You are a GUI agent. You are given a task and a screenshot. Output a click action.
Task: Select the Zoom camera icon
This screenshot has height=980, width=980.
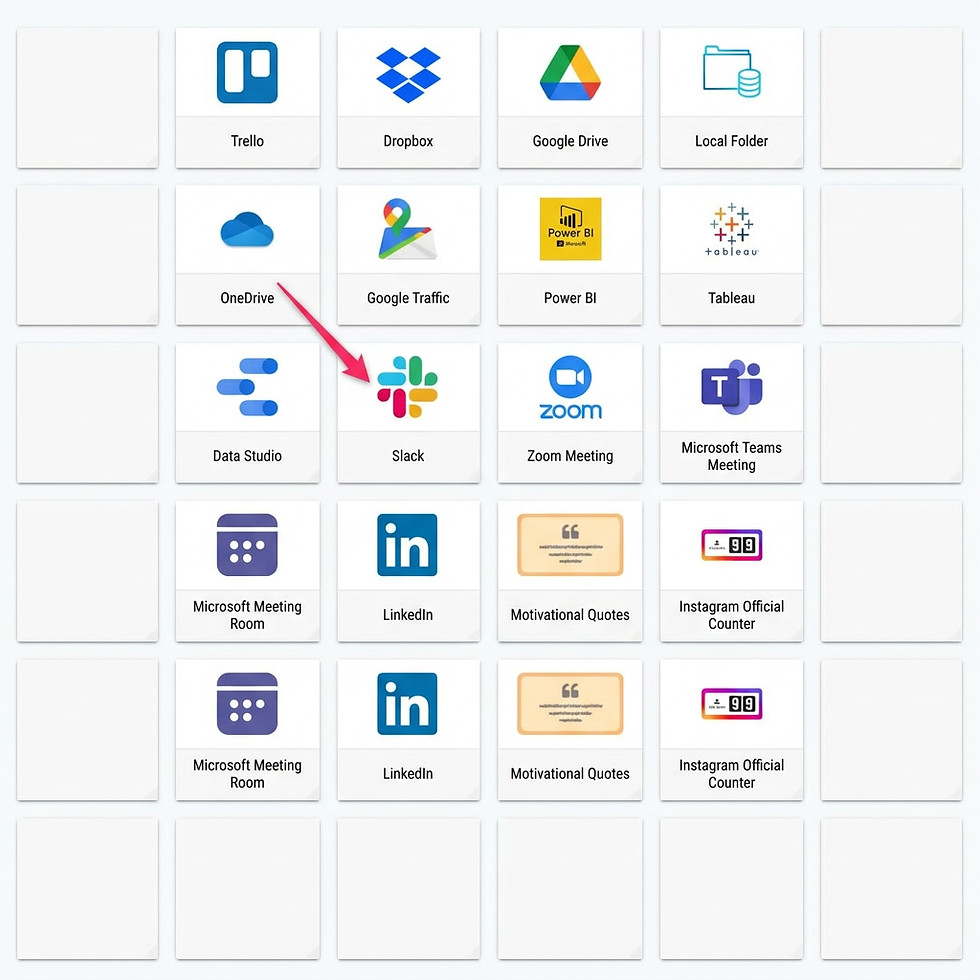pos(570,387)
